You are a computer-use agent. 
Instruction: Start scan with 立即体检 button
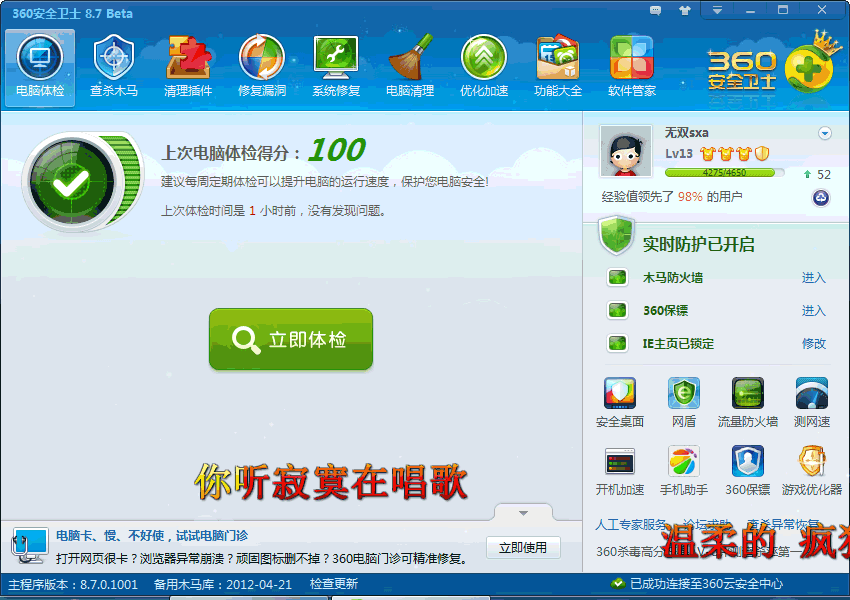coord(291,339)
